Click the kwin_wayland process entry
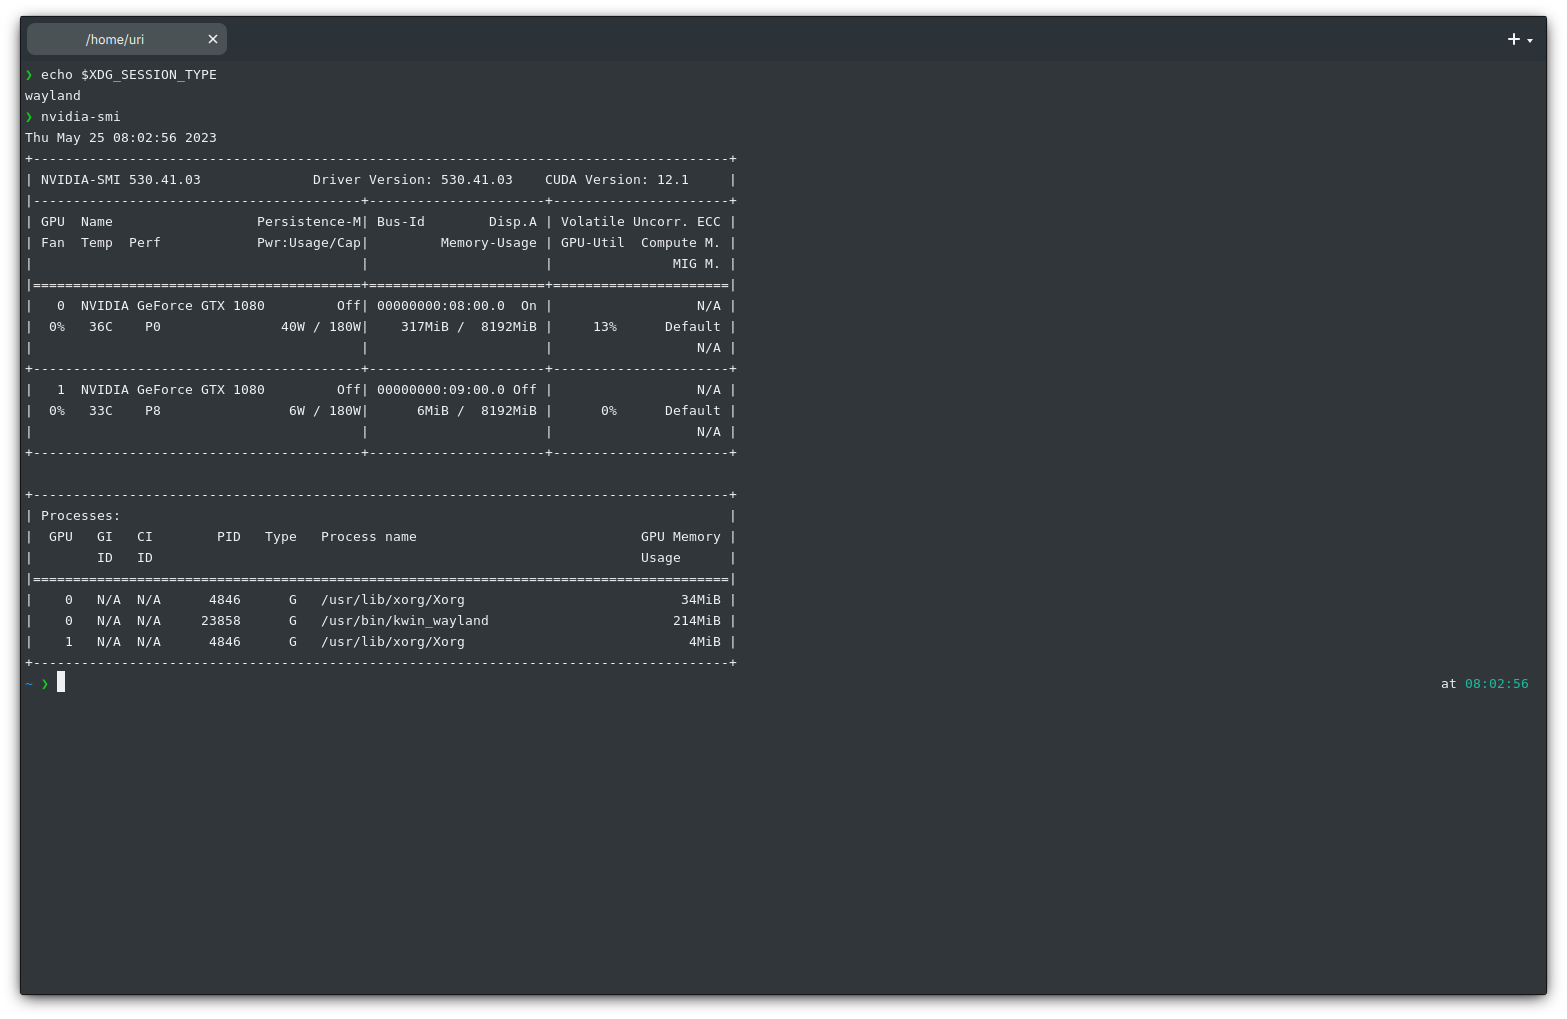The image size is (1567, 1019). (405, 620)
